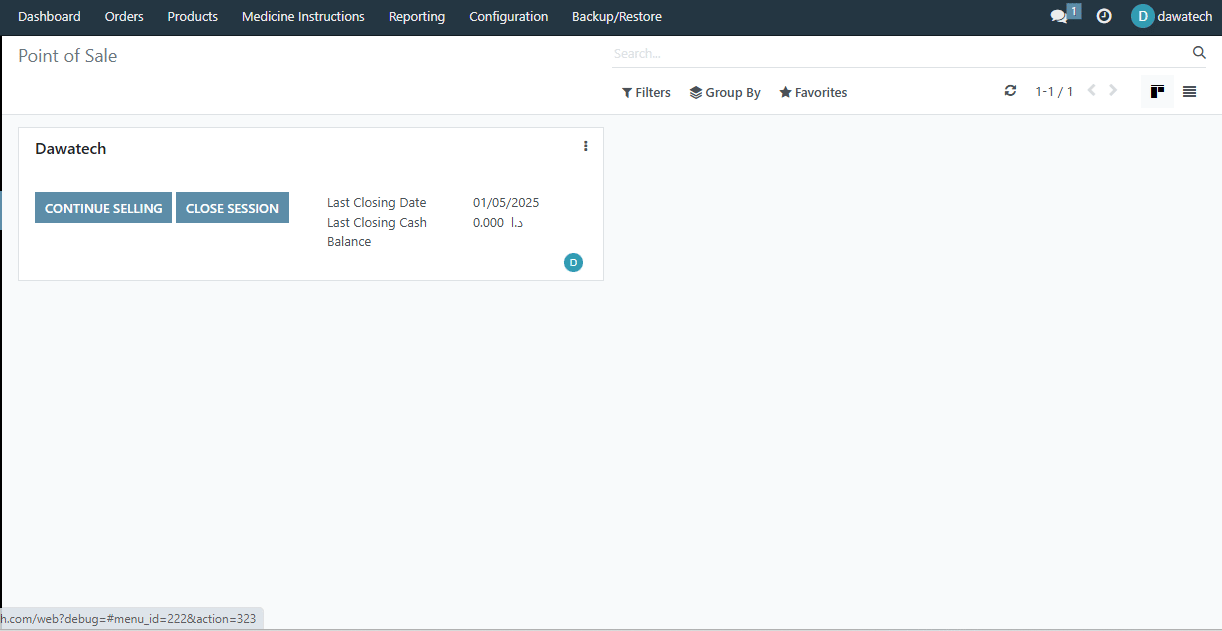This screenshot has width=1222, height=631.
Task: Go to previous page arrow
Action: (x=1091, y=91)
